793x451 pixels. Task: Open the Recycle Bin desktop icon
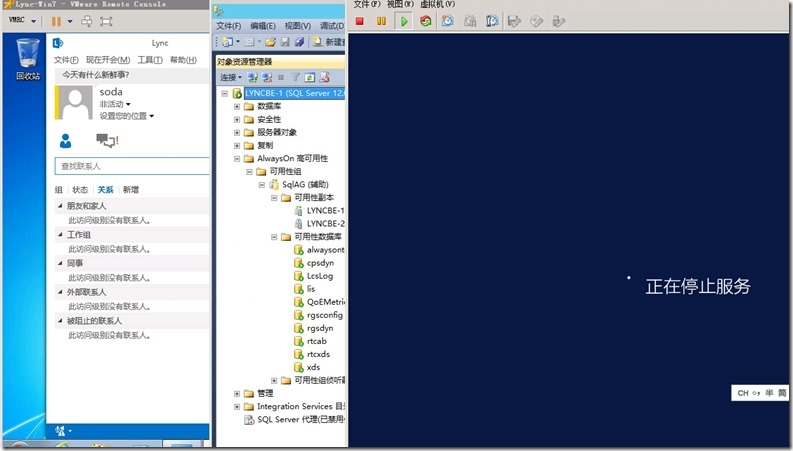(27, 60)
